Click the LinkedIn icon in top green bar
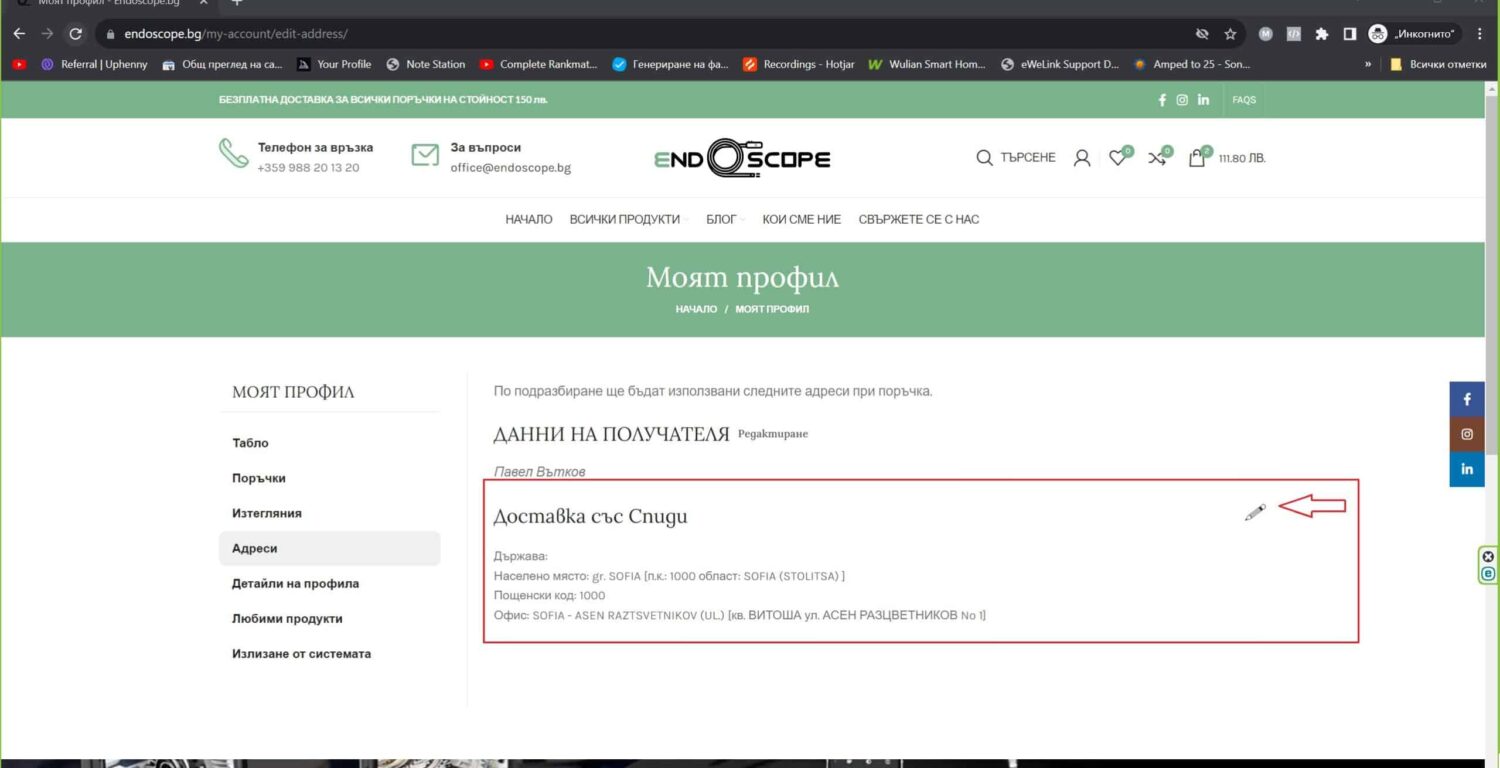Image resolution: width=1500 pixels, height=768 pixels. pyautogui.click(x=1203, y=100)
